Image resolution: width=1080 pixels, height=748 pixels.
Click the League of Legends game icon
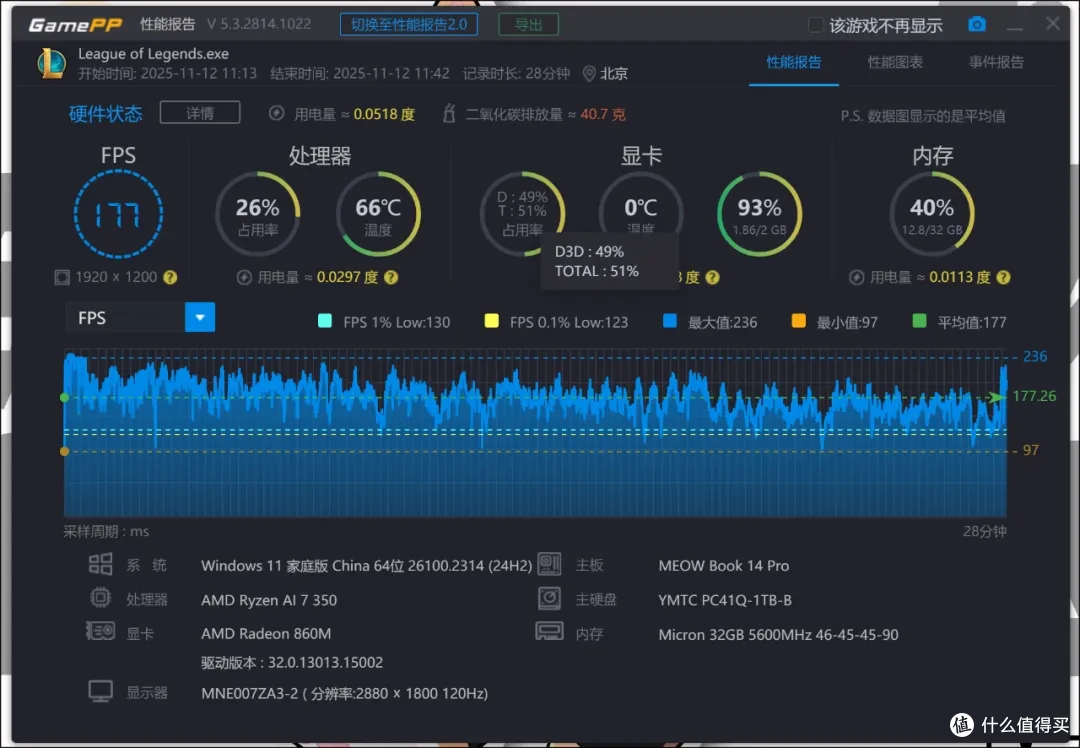click(x=52, y=63)
